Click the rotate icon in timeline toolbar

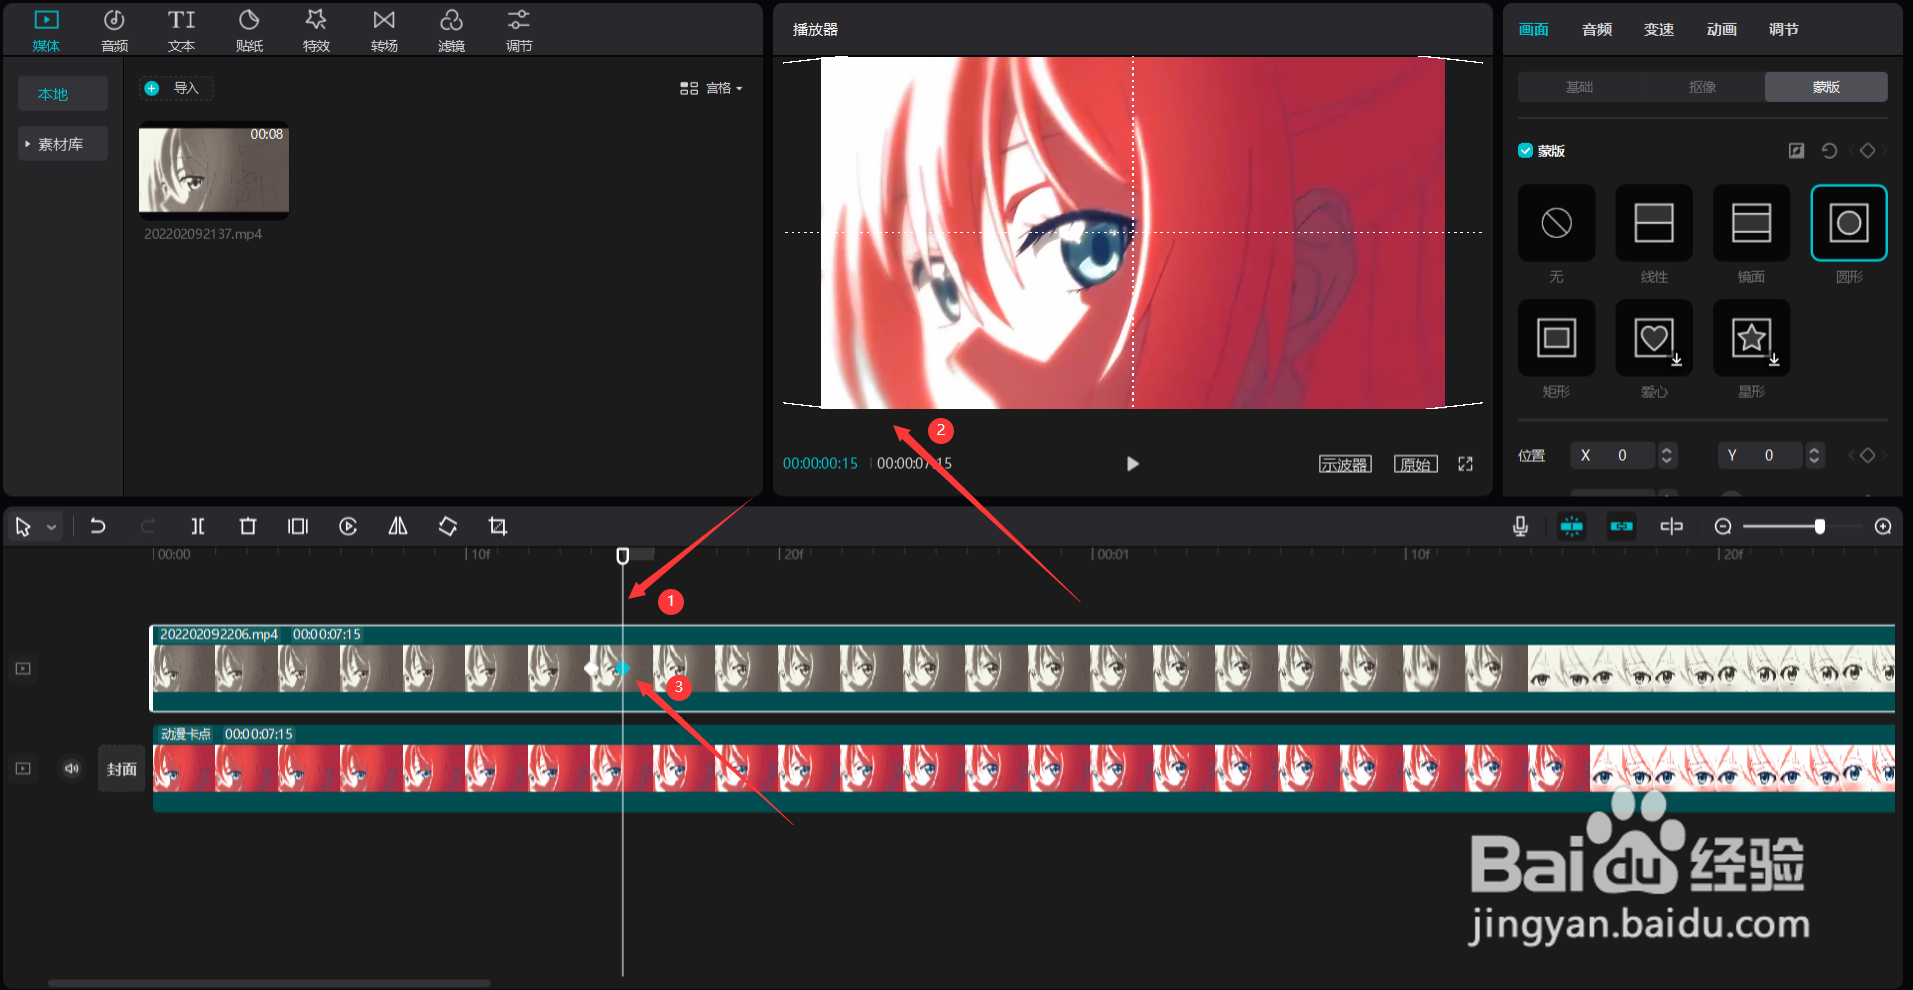click(448, 526)
